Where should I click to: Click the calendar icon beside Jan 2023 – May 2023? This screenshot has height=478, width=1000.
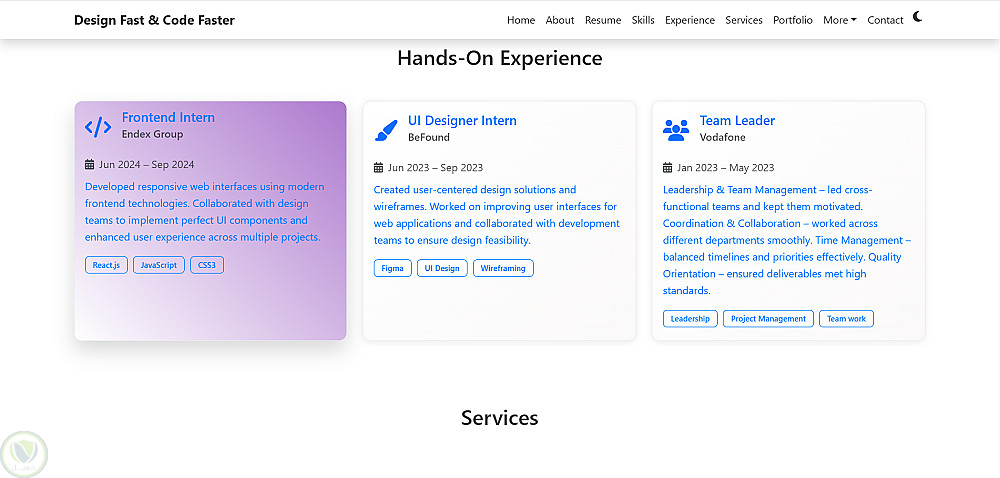pyautogui.click(x=667, y=168)
